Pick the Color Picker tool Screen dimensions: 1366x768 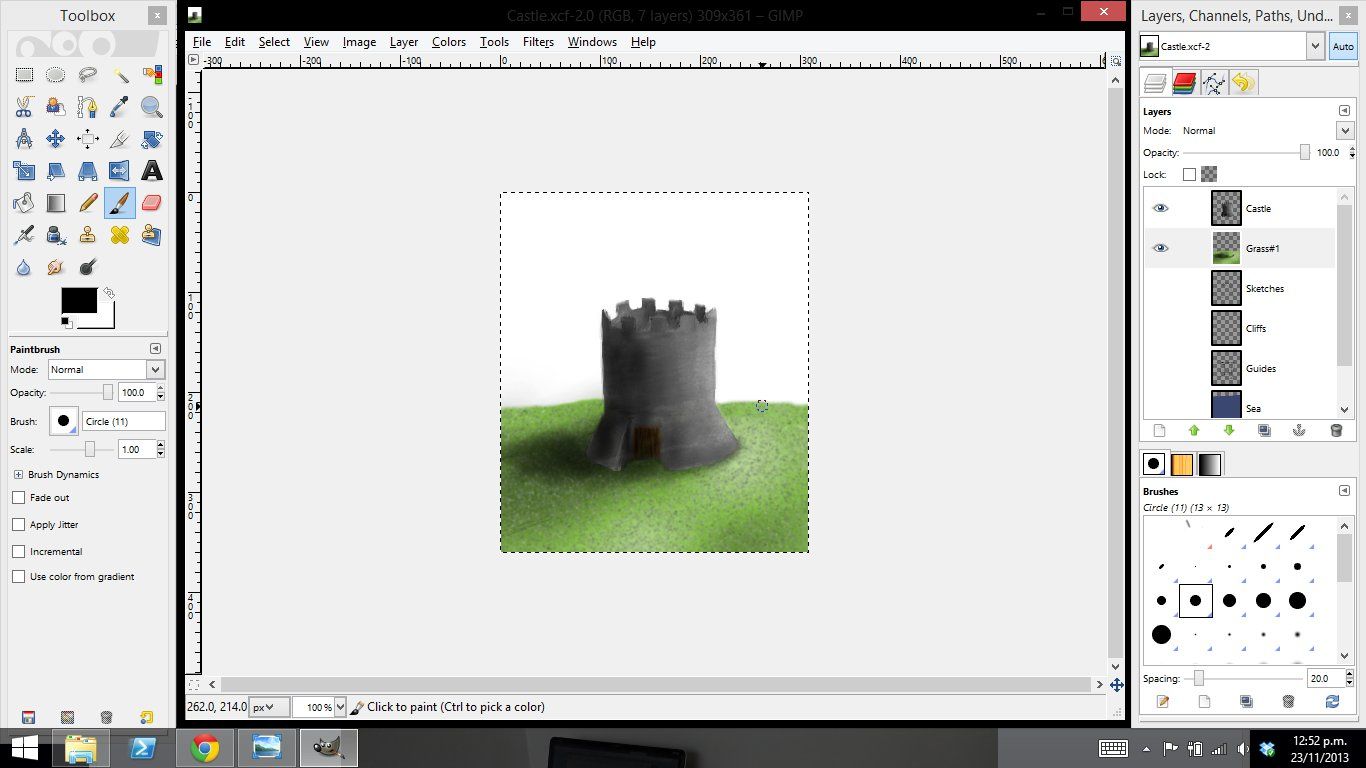[x=122, y=107]
